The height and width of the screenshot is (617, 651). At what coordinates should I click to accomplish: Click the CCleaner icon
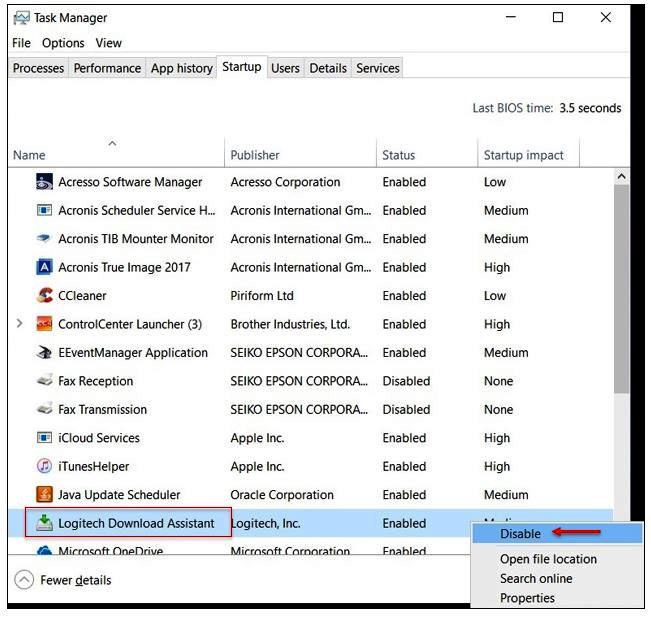pyautogui.click(x=44, y=295)
